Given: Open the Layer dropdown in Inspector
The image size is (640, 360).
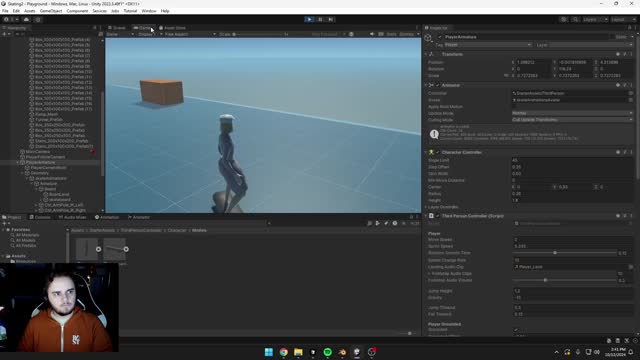Looking at the screenshot, I should pos(591,45).
